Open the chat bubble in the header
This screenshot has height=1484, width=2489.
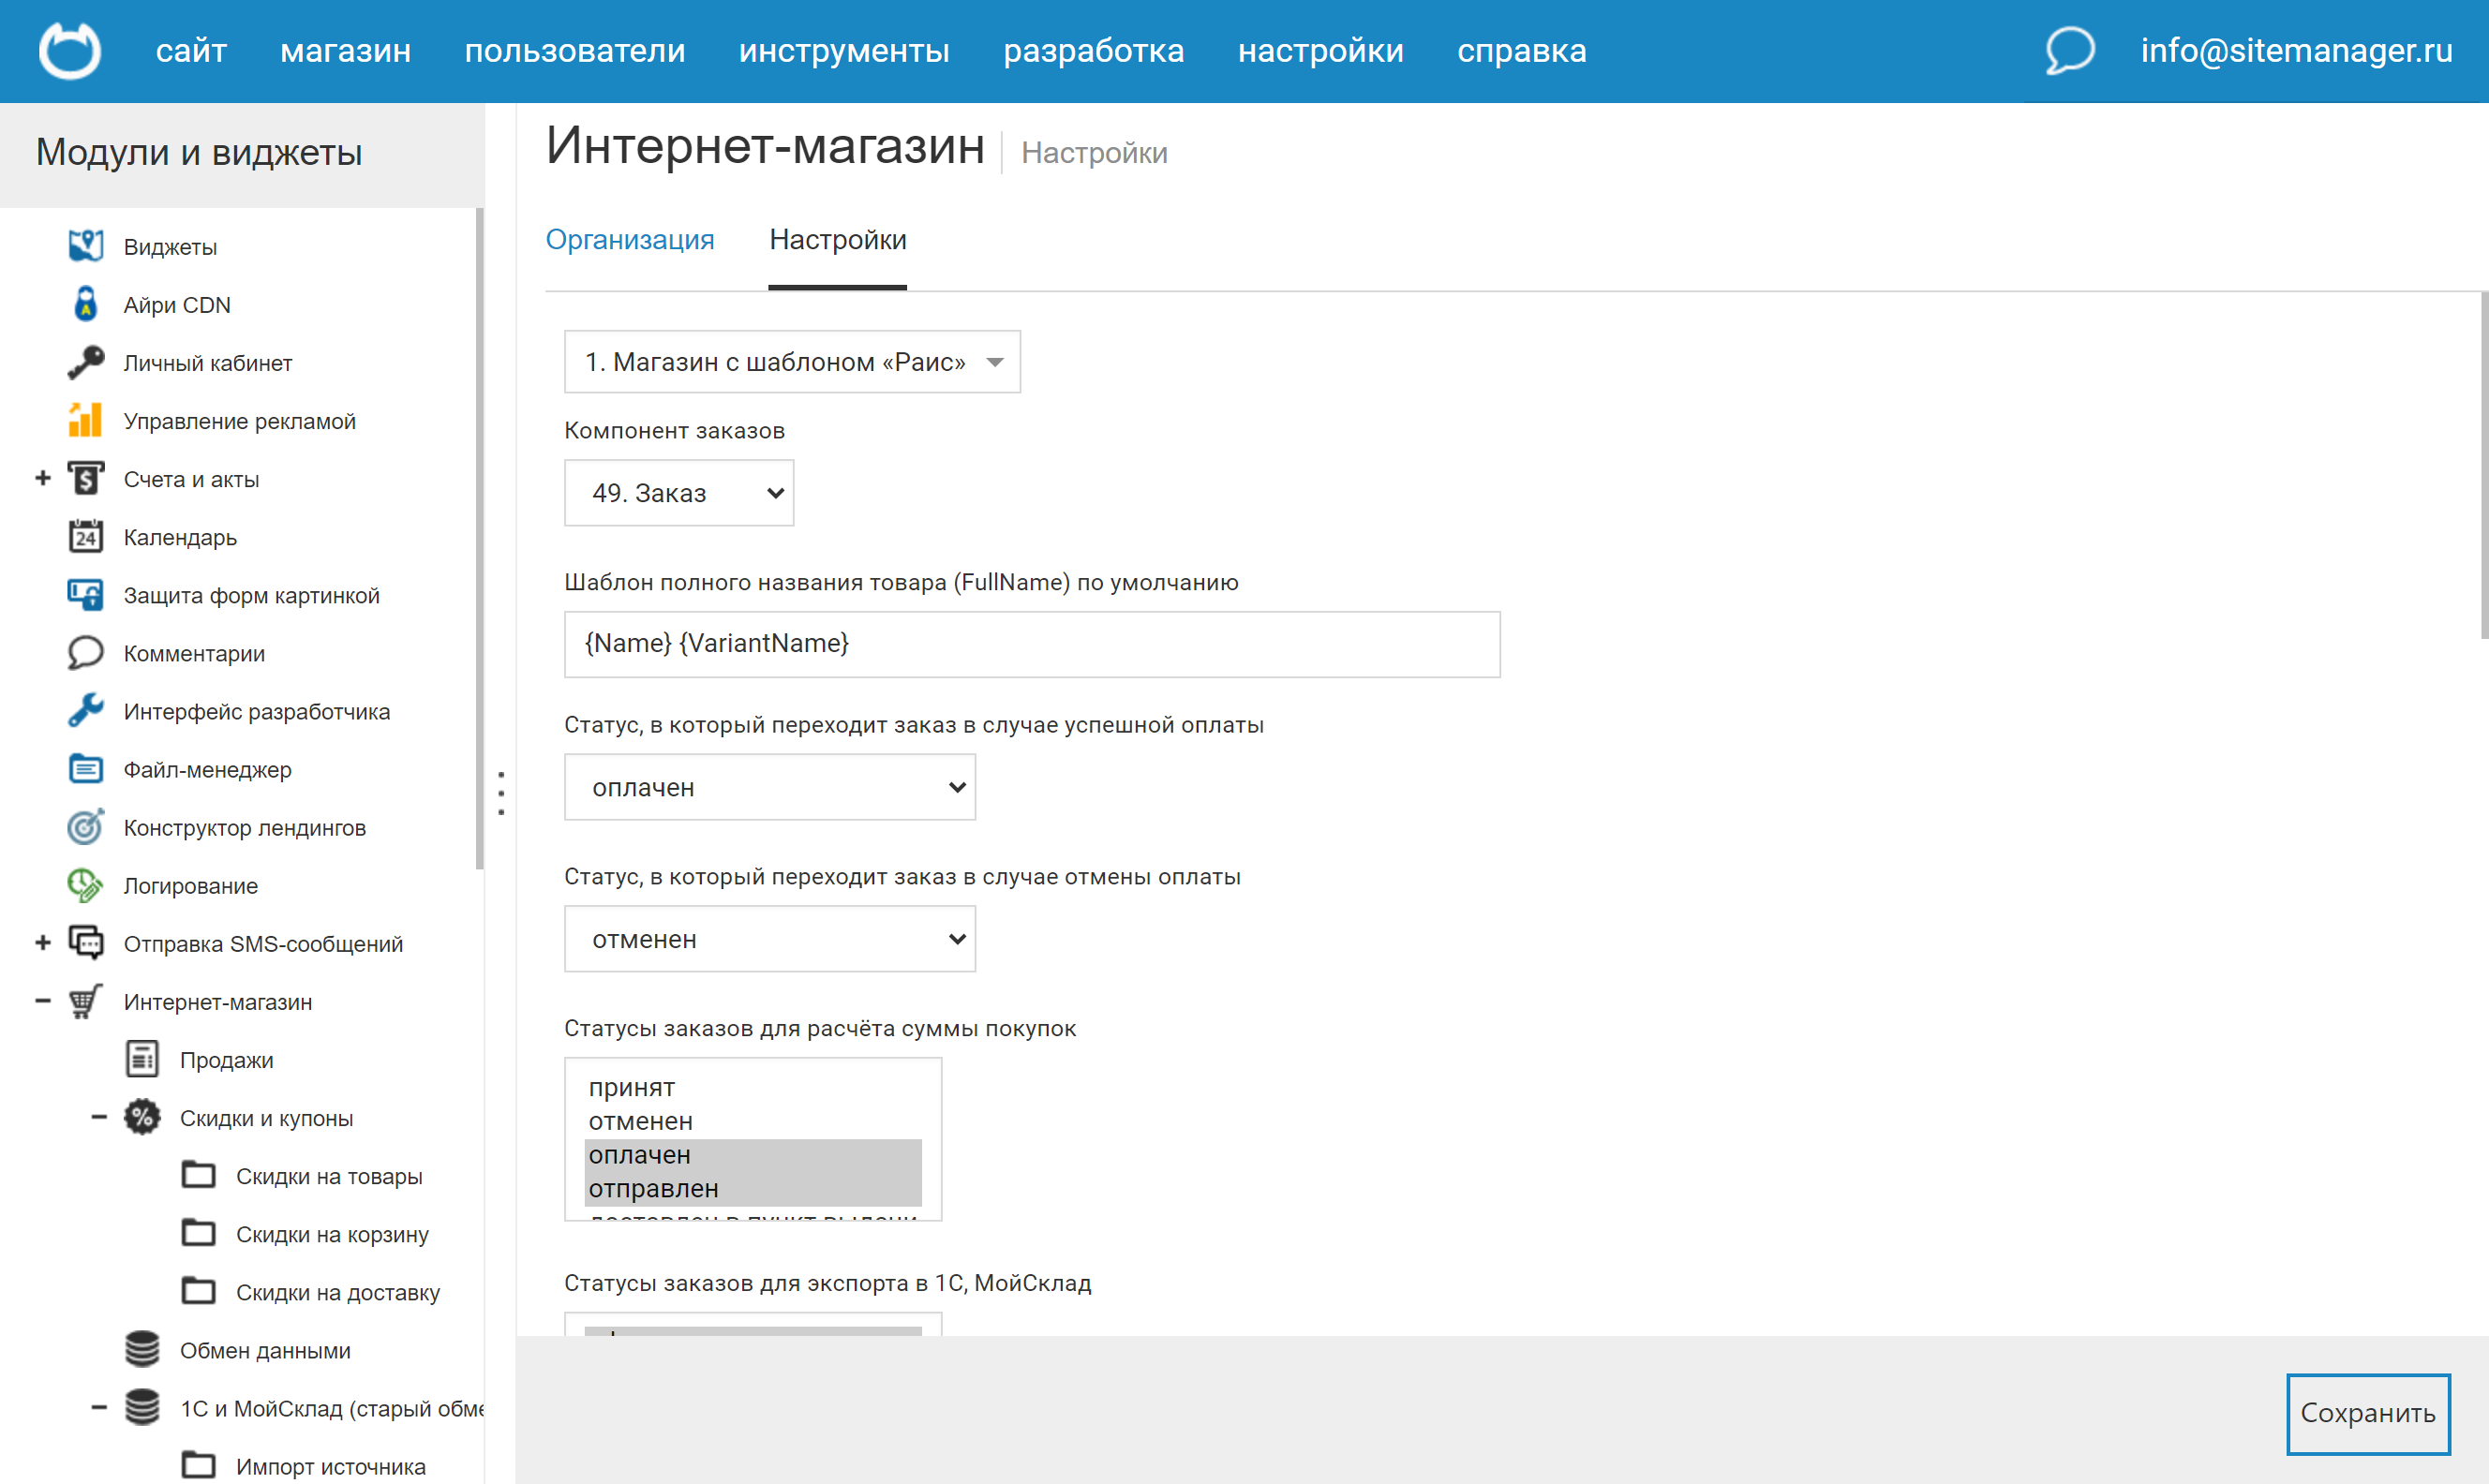pos(2070,50)
